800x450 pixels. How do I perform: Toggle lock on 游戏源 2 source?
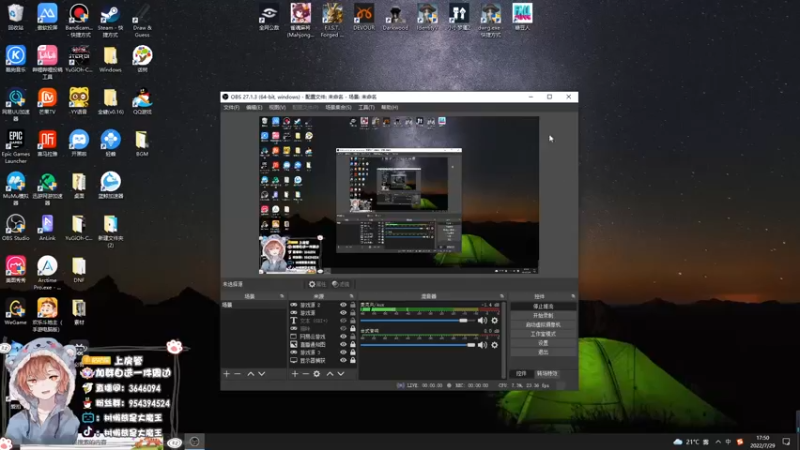(x=353, y=305)
